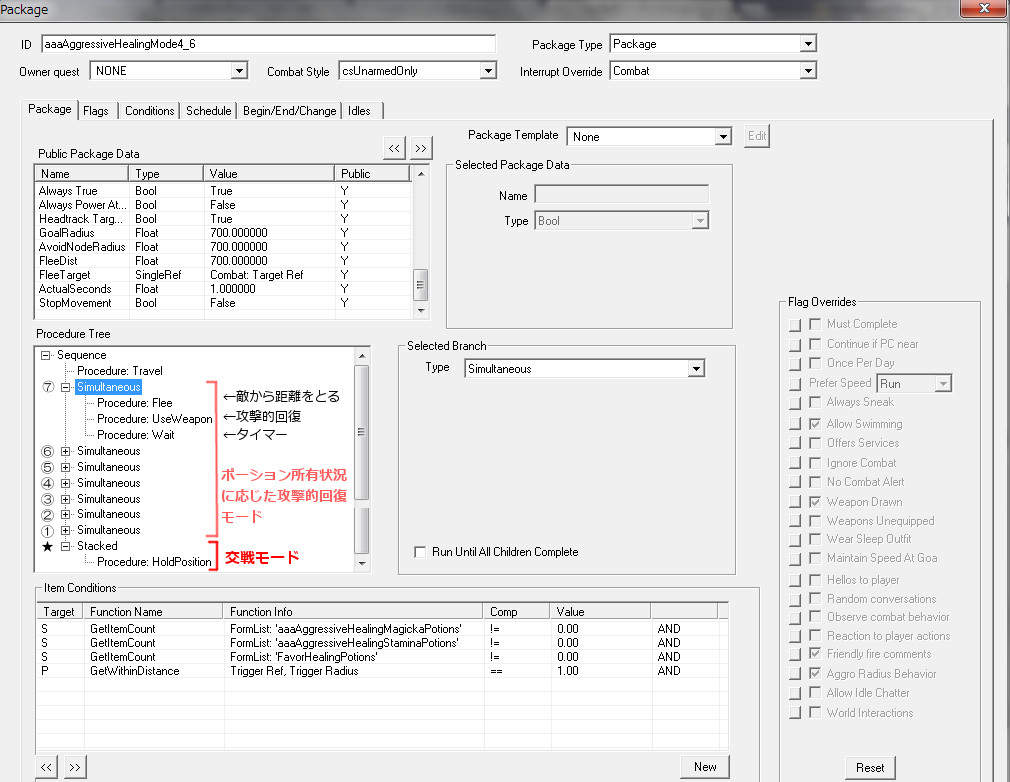Open the Selected Branch Type dropdown

tap(696, 368)
